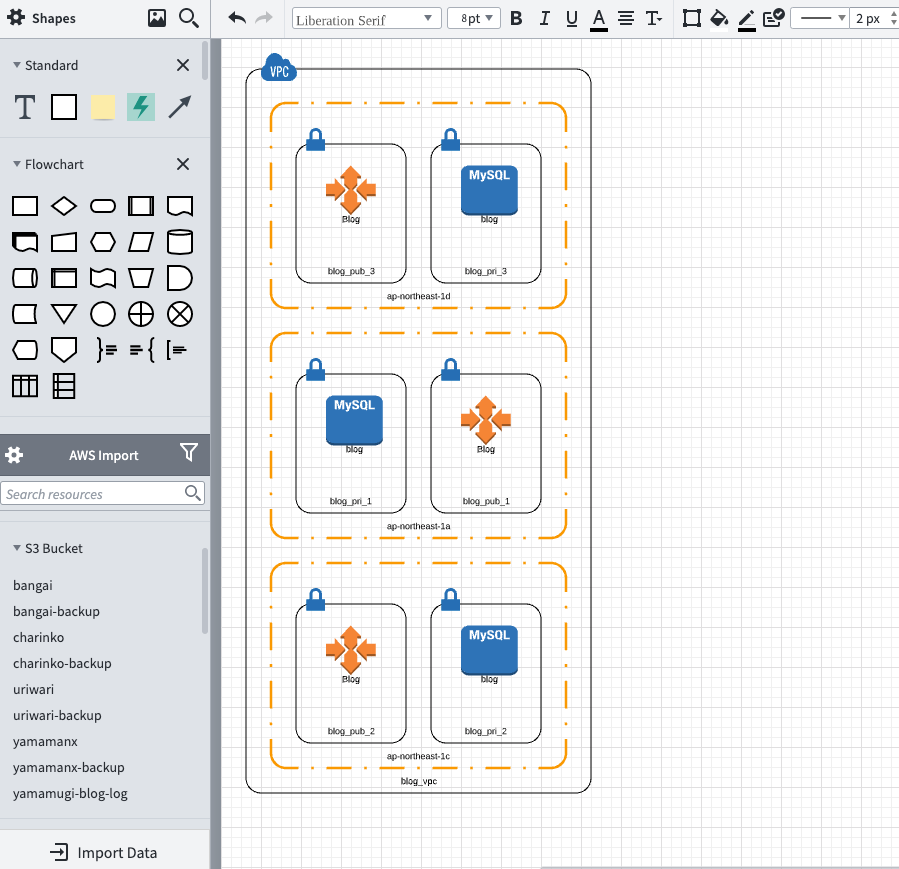Select the flowchart database cylinder
Viewport: 899px width, 869px height.
[x=179, y=242]
